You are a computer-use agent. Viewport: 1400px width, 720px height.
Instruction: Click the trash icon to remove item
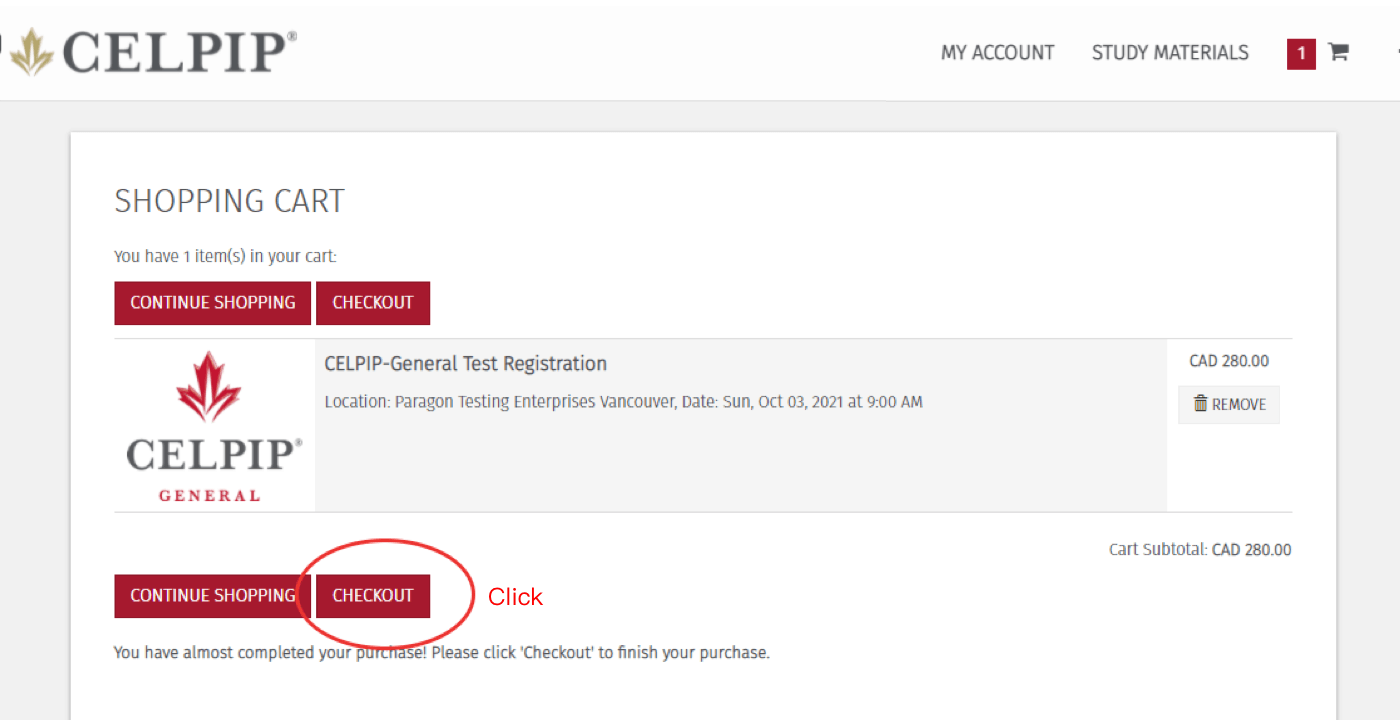(1200, 404)
